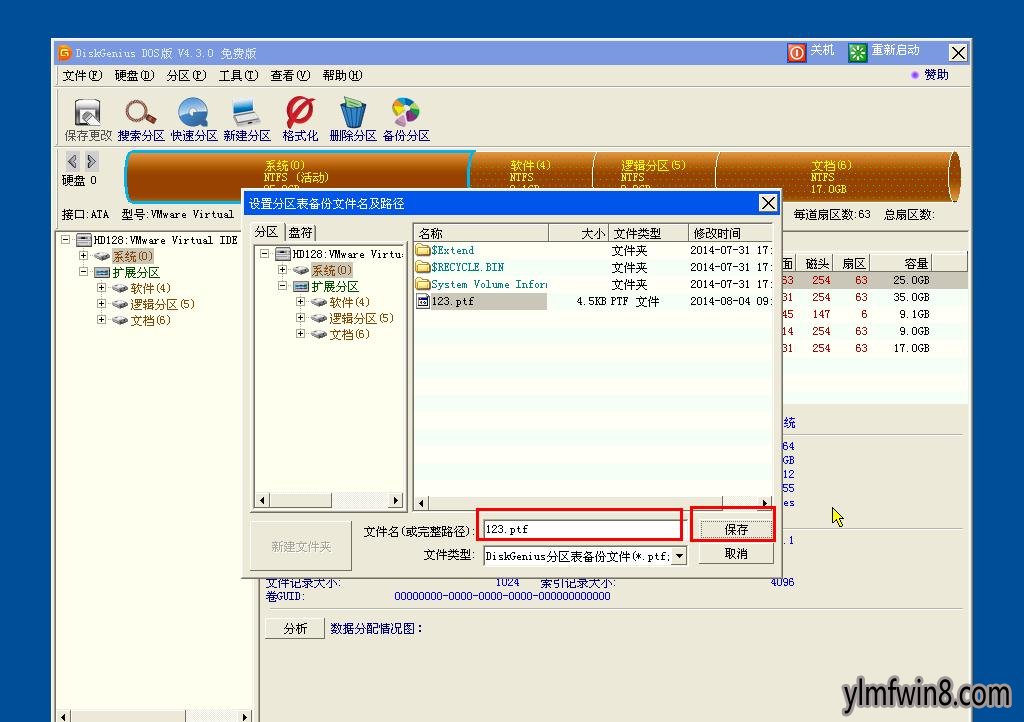Screen dimensions: 1024x722
Task: Click the 新建文件夹 new folder button
Action: pos(301,546)
